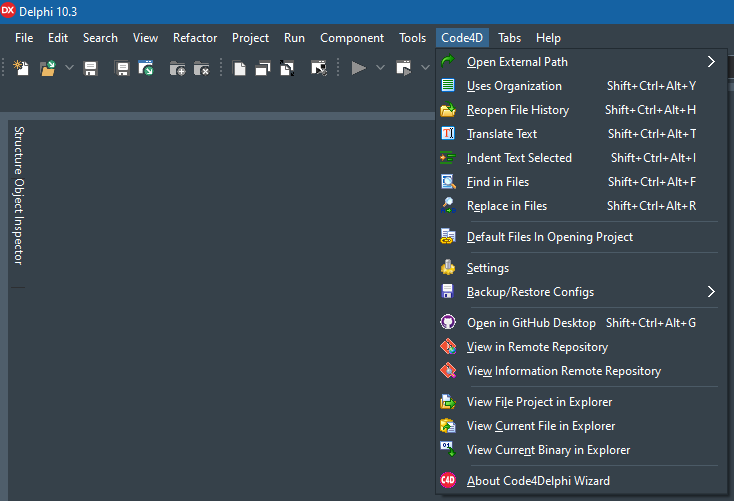Click the New Form toolbar icon

point(319,68)
